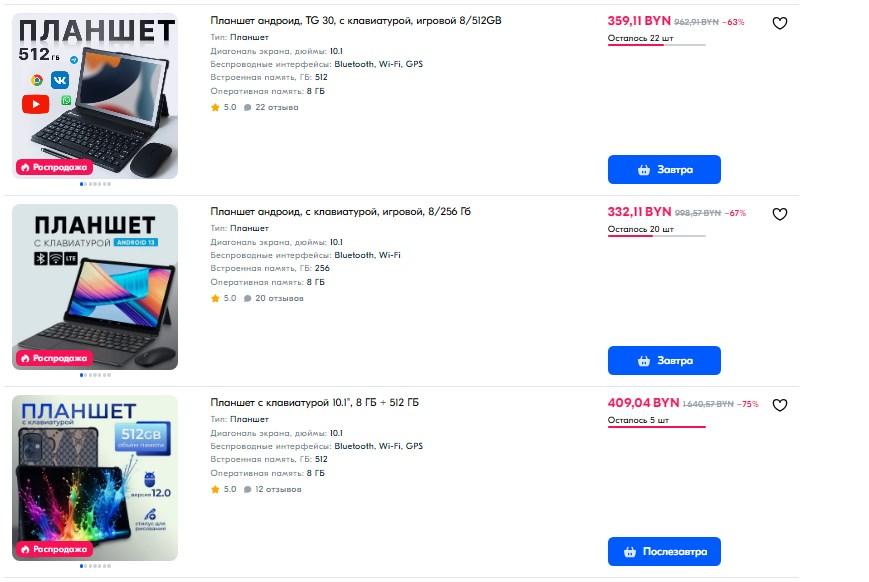Add TG 30 tablet to cart for Завтра

tap(664, 169)
